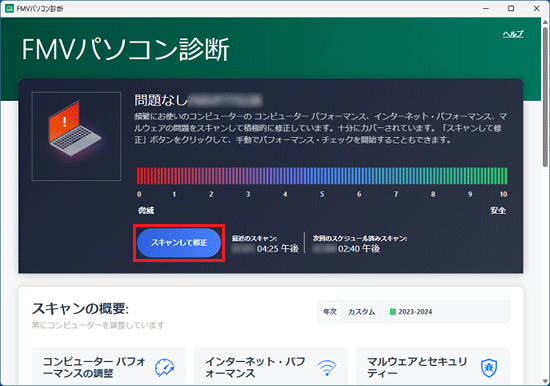Select the 年次 tab
The image size is (550, 386).
pyautogui.click(x=330, y=312)
